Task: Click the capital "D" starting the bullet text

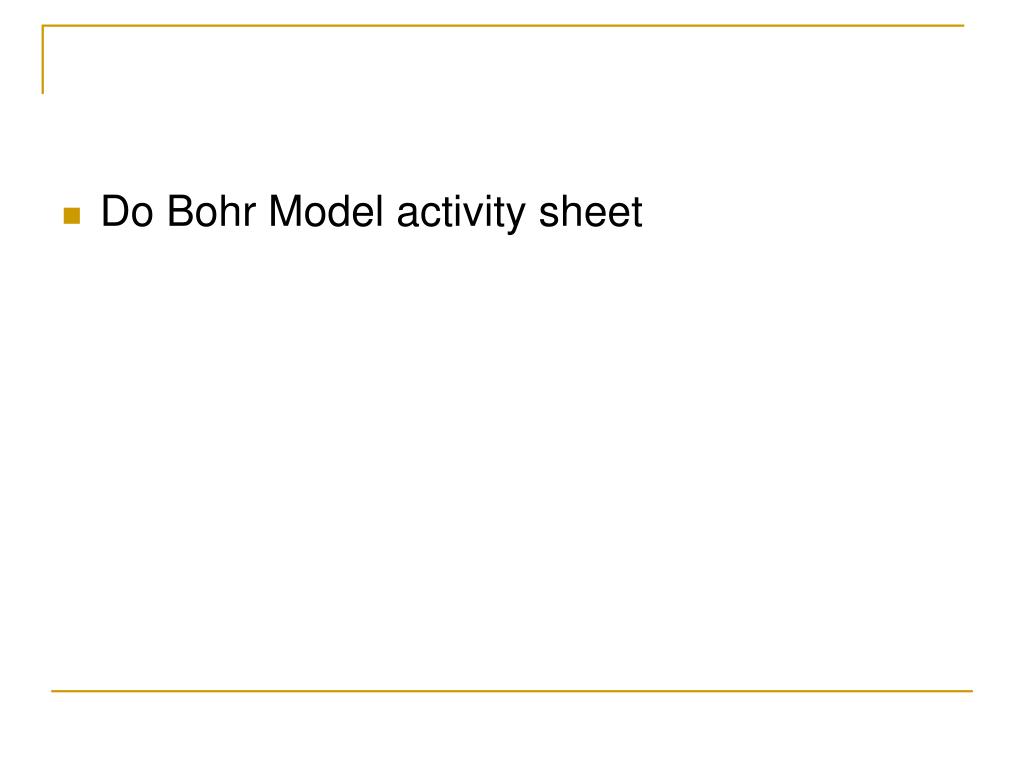Action: [x=114, y=212]
